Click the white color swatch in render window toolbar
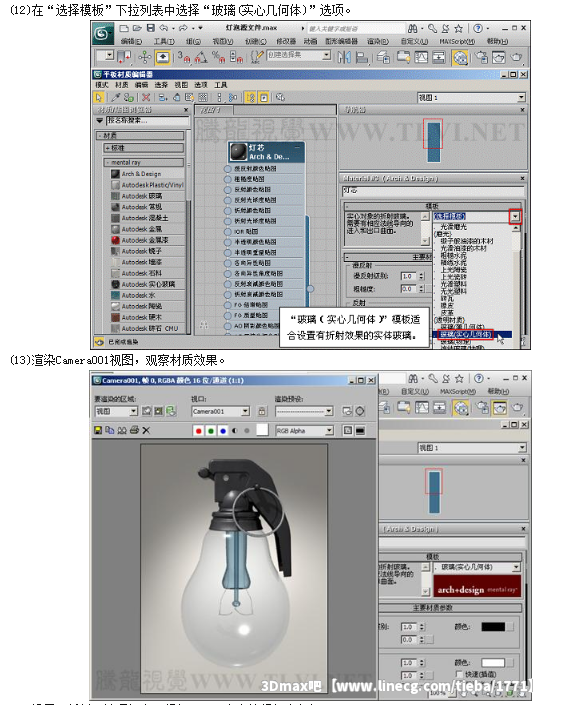 [262, 430]
